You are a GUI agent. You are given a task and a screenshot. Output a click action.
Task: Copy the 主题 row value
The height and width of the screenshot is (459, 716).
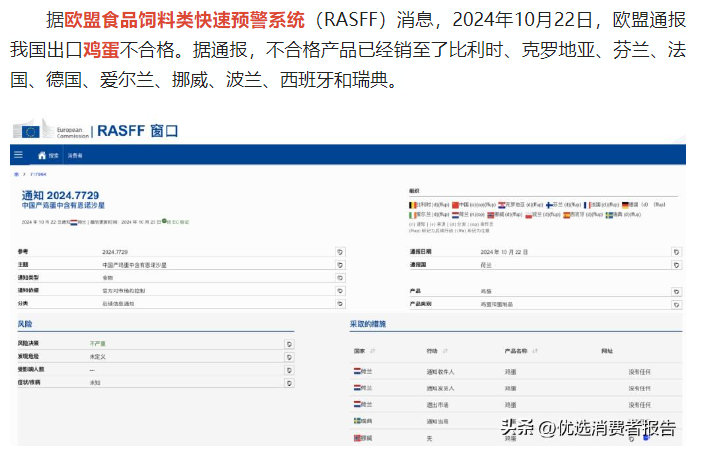point(340,265)
